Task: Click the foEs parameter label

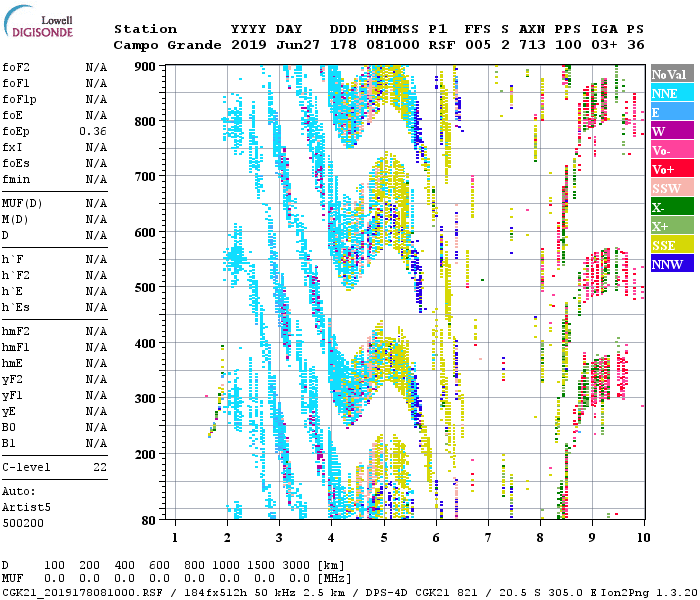Action: point(16,163)
